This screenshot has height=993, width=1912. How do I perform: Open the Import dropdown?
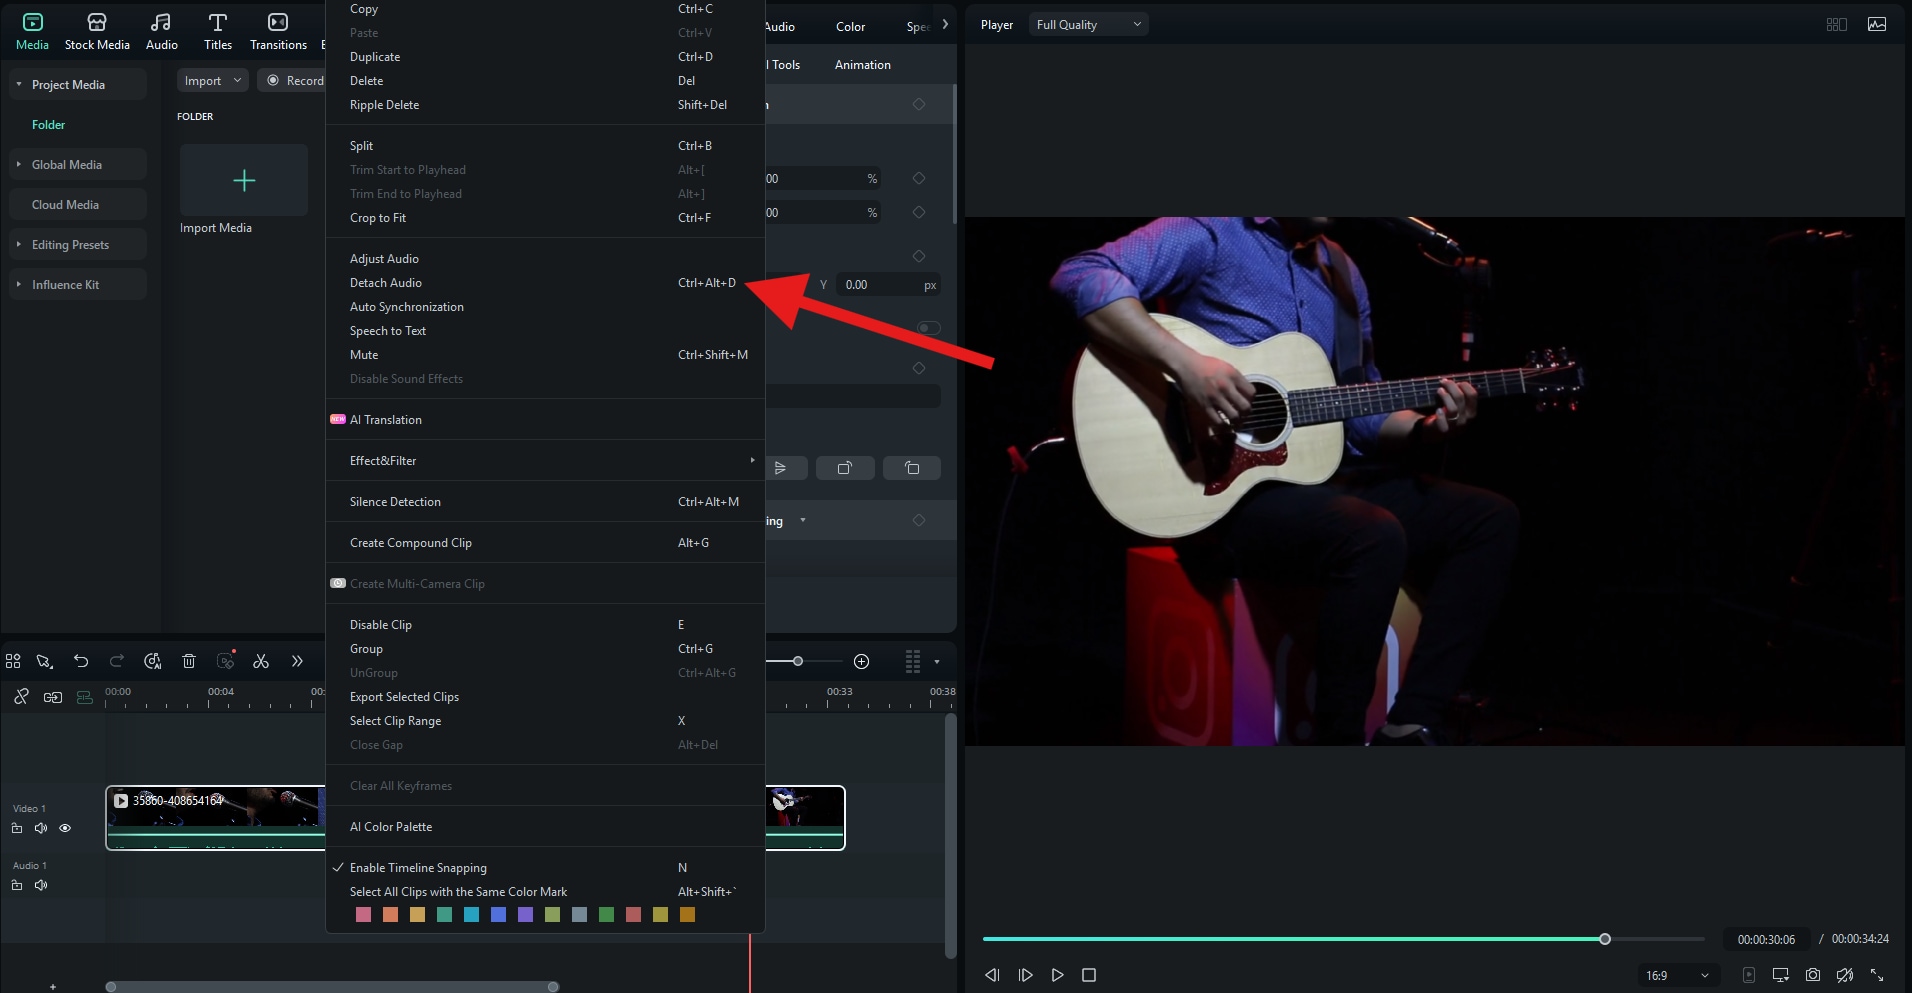pyautogui.click(x=213, y=81)
